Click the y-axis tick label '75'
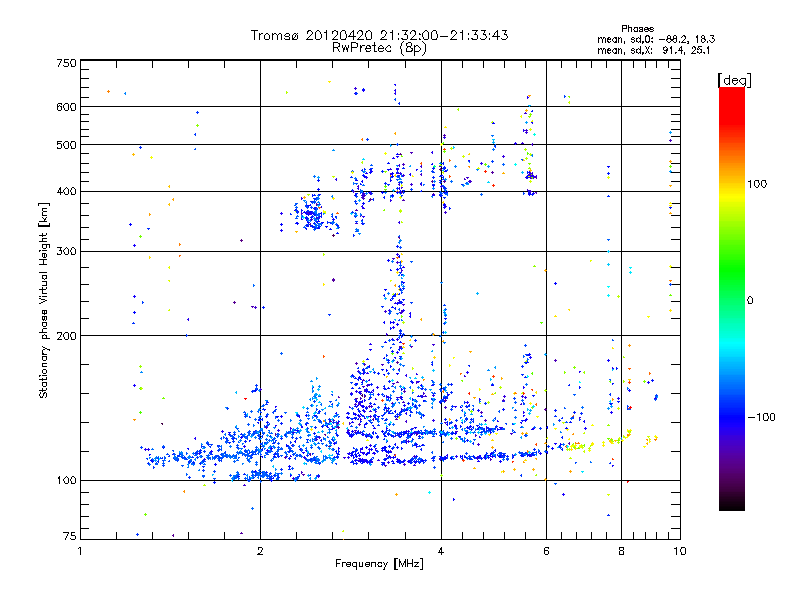The width and height of the screenshot is (800, 600). click(70, 536)
